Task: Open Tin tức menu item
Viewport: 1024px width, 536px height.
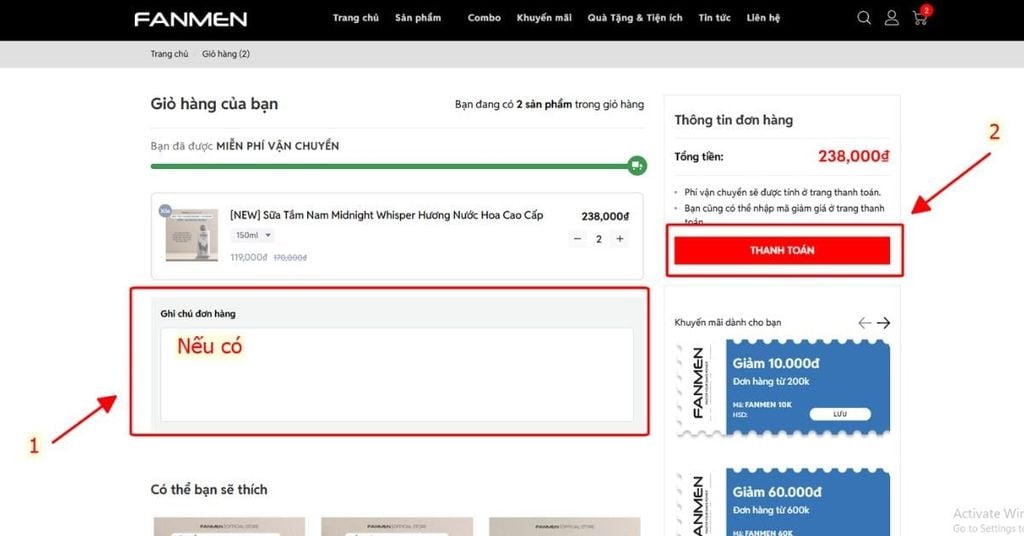Action: tap(714, 18)
